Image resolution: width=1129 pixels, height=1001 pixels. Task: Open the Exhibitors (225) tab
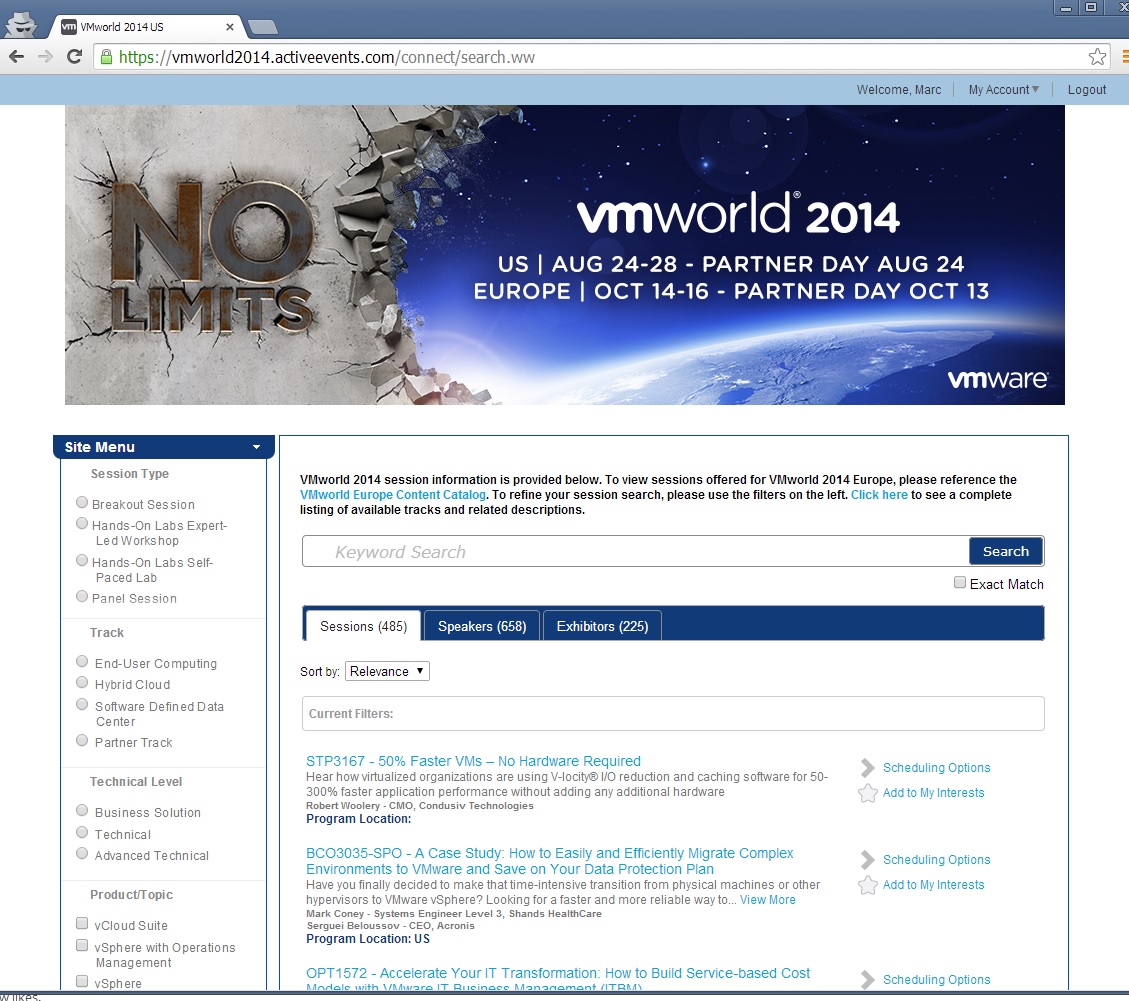(x=602, y=626)
